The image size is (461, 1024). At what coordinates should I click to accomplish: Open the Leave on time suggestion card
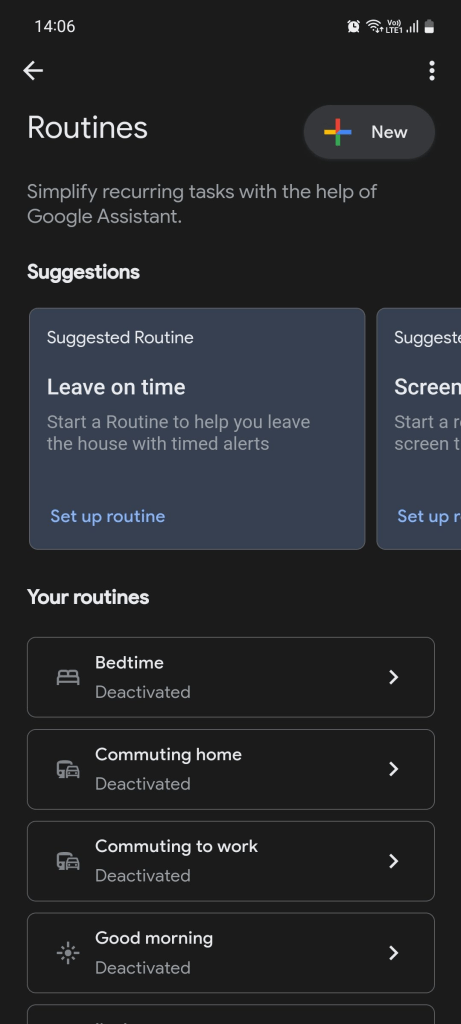click(x=197, y=428)
